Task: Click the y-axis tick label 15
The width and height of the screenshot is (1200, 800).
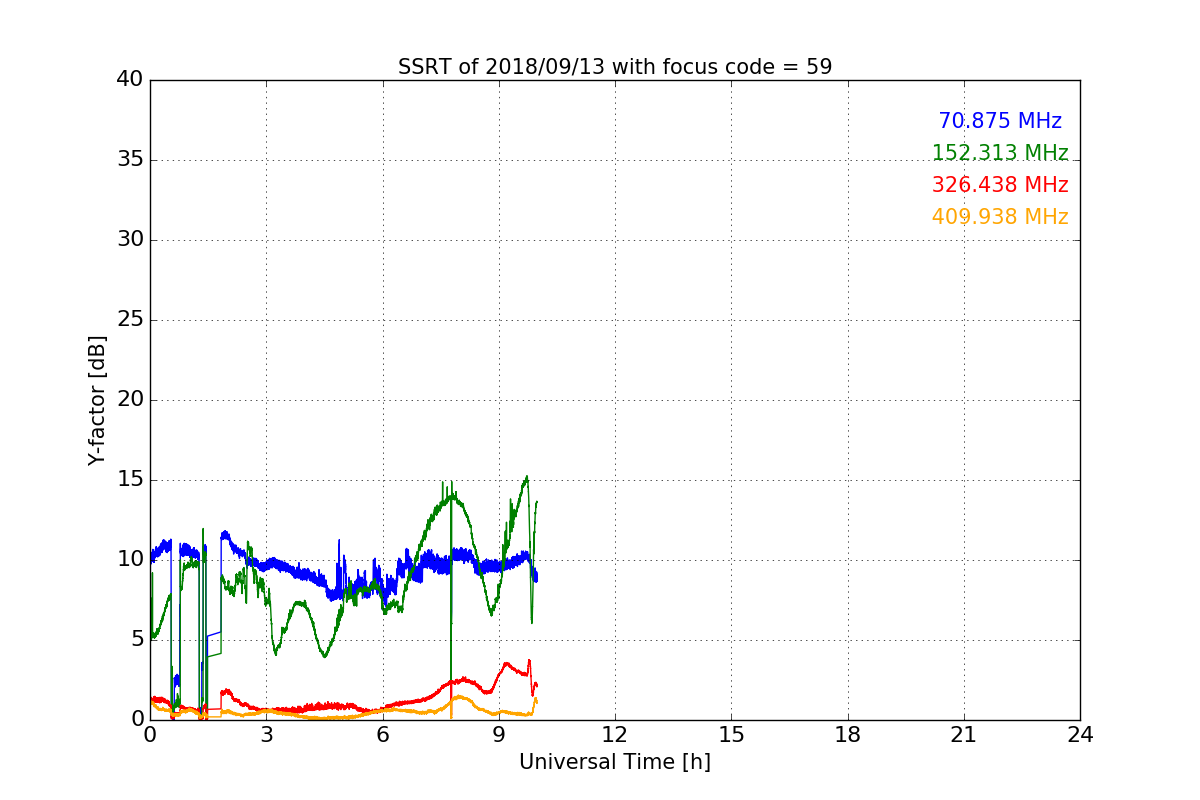Action: pyautogui.click(x=130, y=480)
